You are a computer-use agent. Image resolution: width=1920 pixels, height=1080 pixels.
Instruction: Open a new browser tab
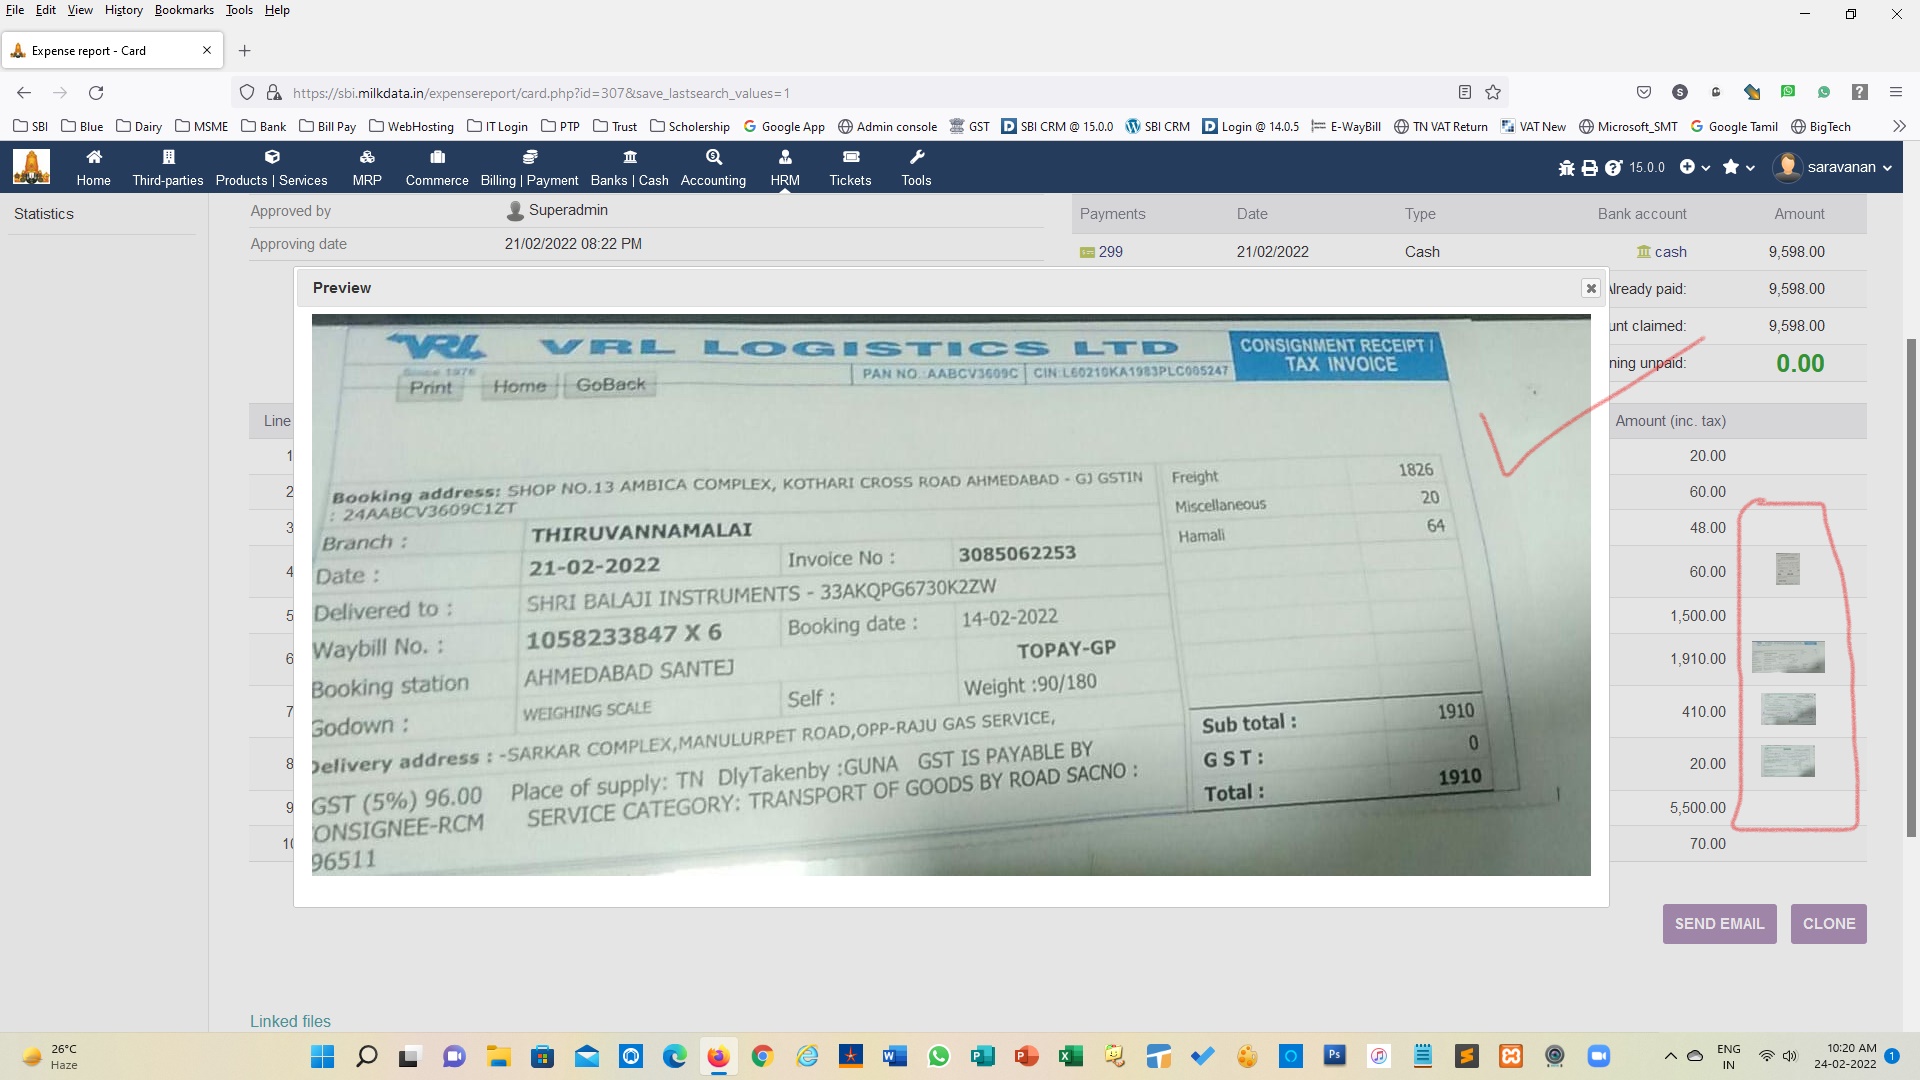tap(244, 51)
